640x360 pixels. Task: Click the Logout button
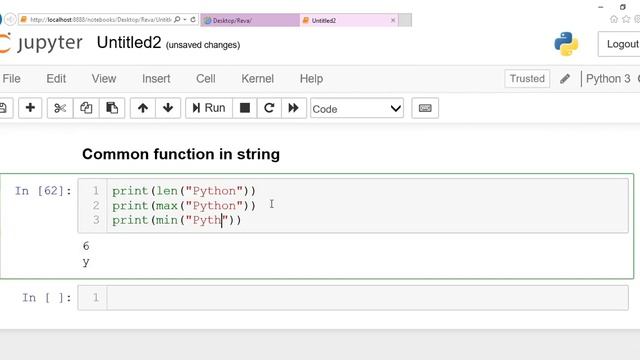pyautogui.click(x=620, y=44)
